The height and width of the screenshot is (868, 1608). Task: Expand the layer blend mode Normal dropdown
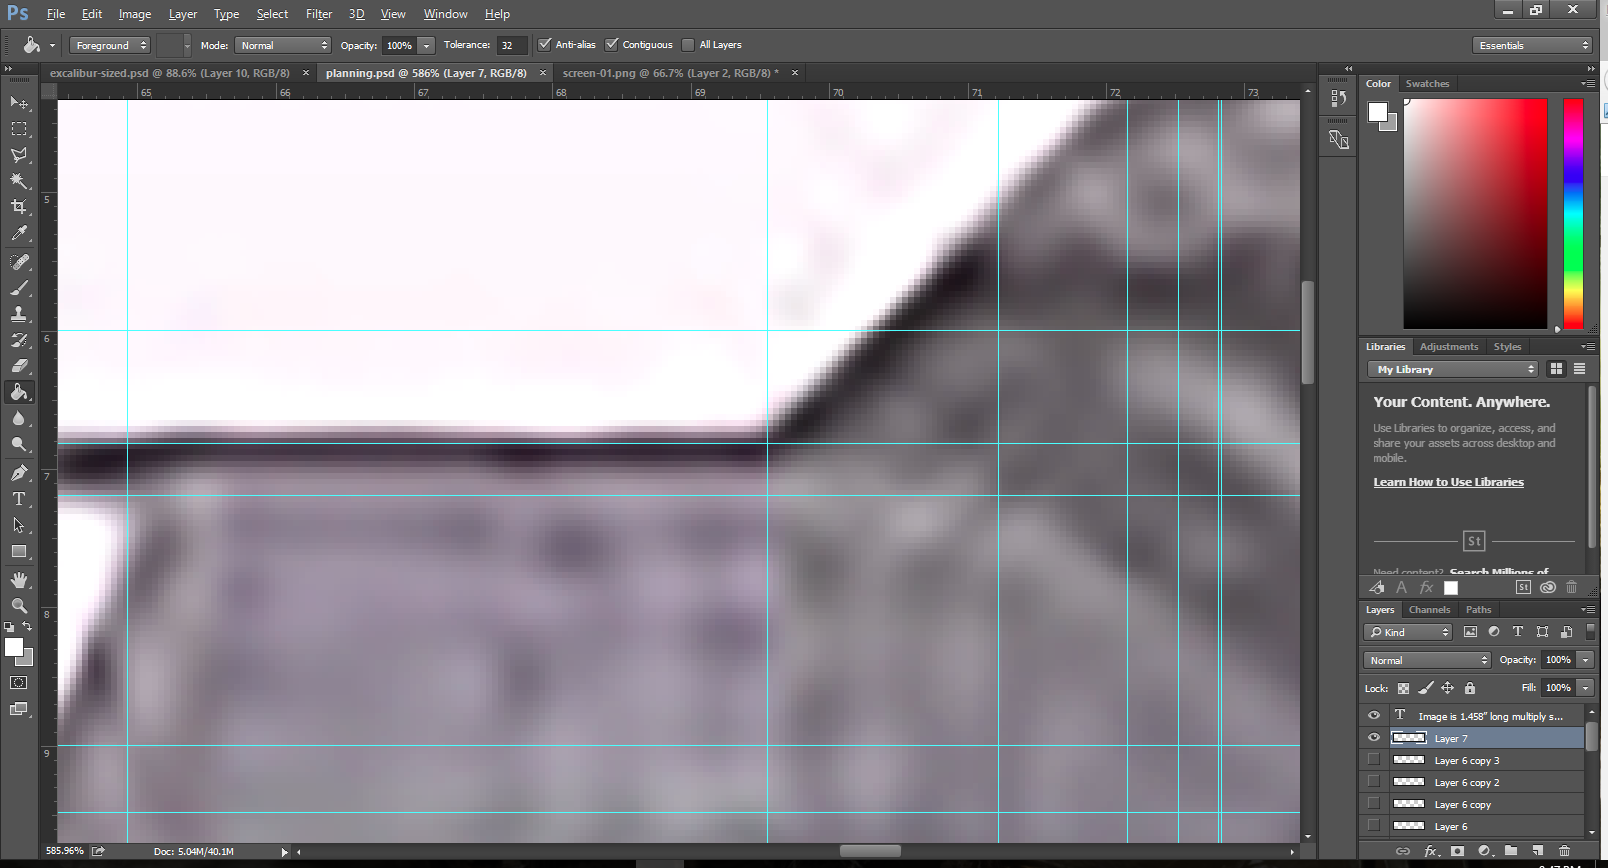coord(1427,660)
